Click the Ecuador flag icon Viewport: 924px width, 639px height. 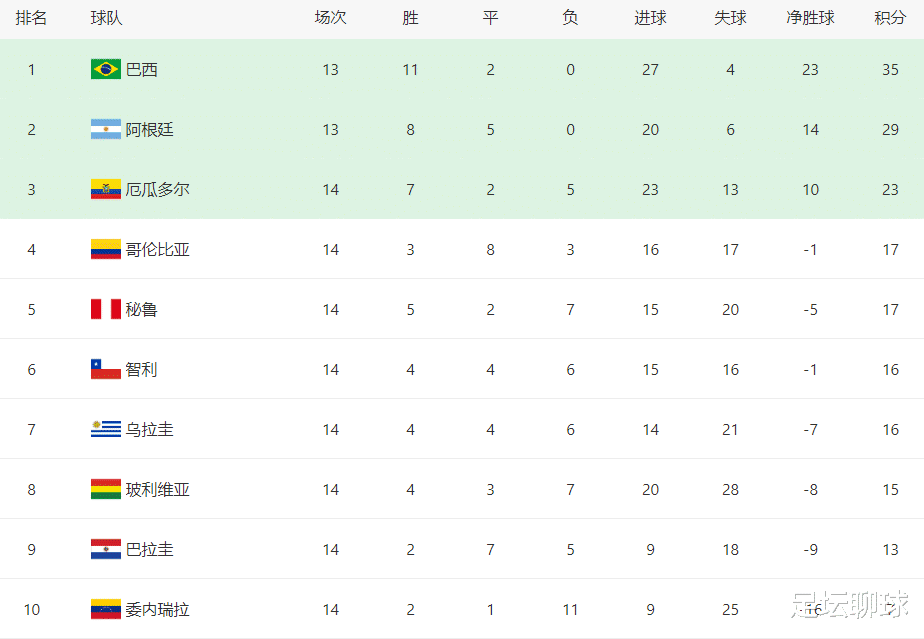coord(106,189)
